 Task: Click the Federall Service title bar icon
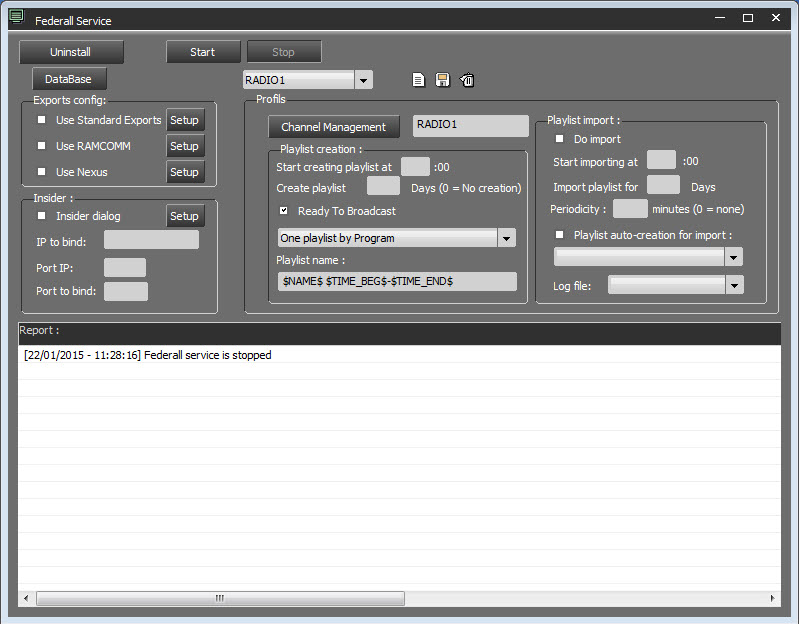15,18
